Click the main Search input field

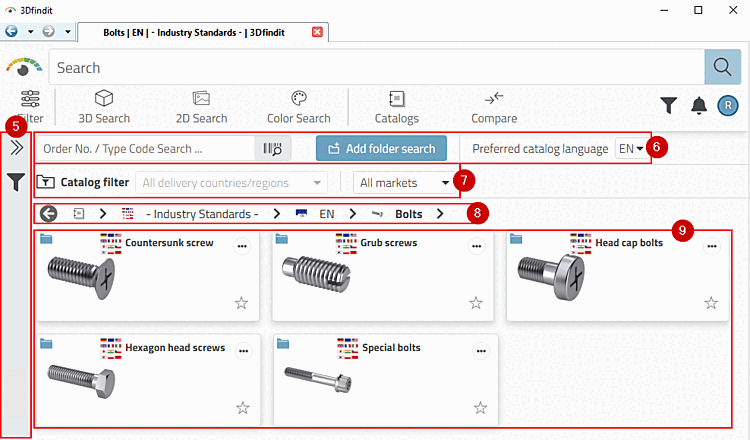tap(377, 67)
